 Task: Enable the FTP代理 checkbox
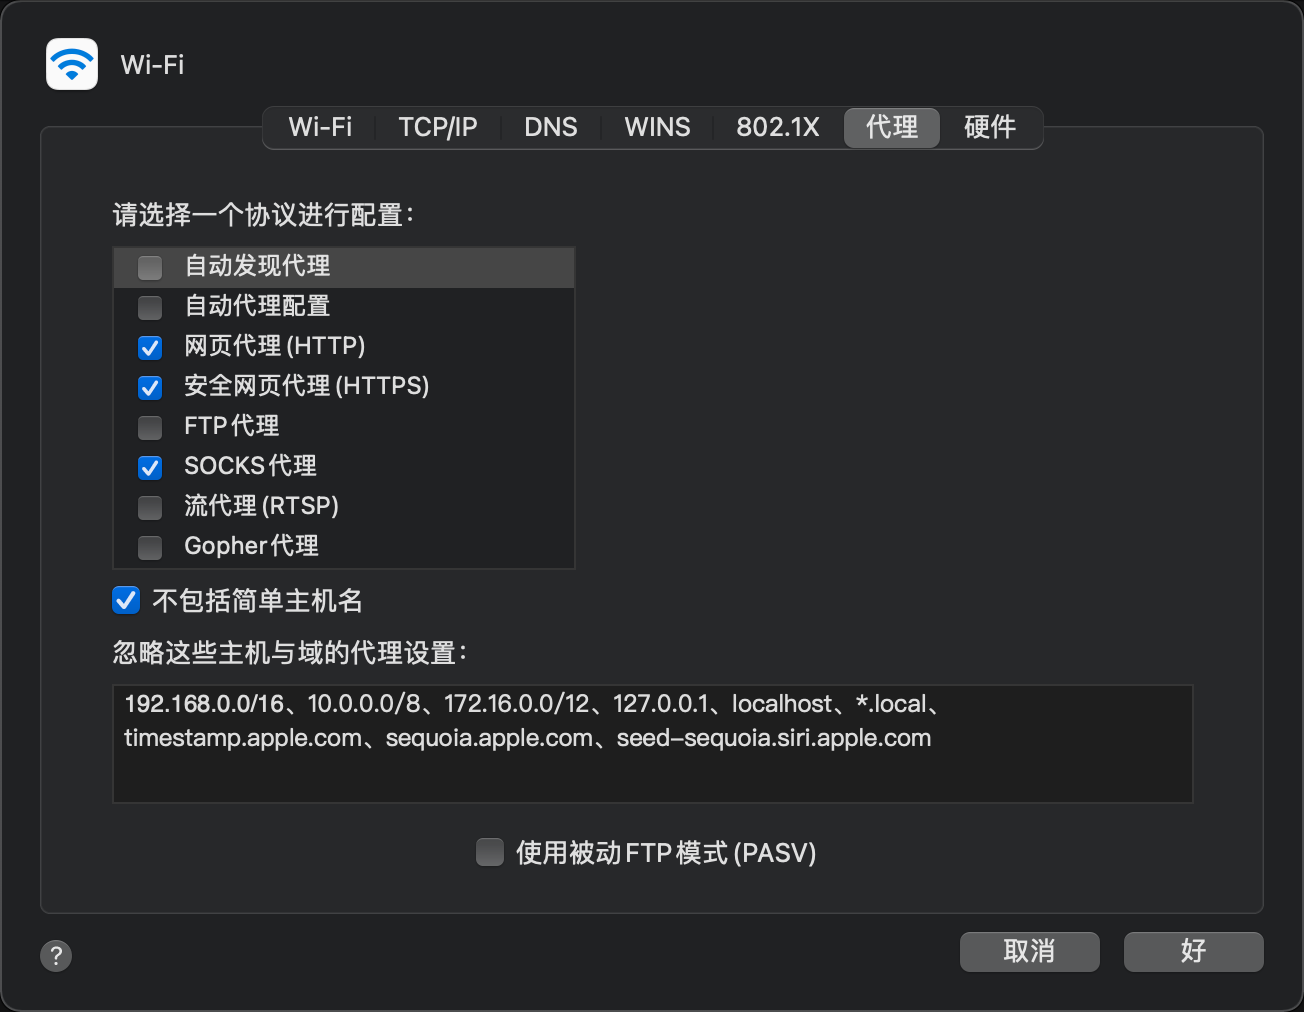(x=150, y=427)
